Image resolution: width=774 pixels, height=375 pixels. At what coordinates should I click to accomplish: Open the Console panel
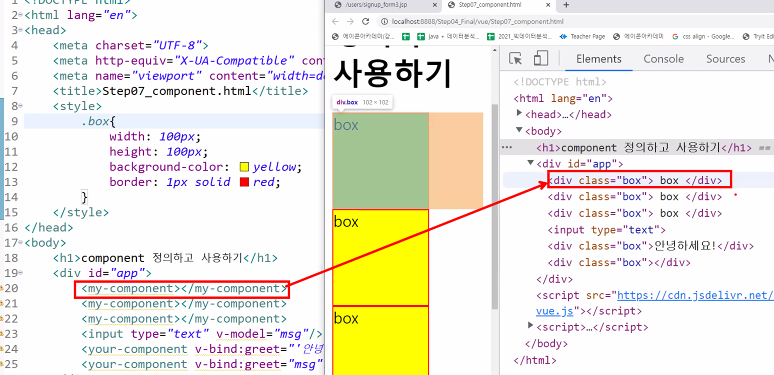(663, 59)
